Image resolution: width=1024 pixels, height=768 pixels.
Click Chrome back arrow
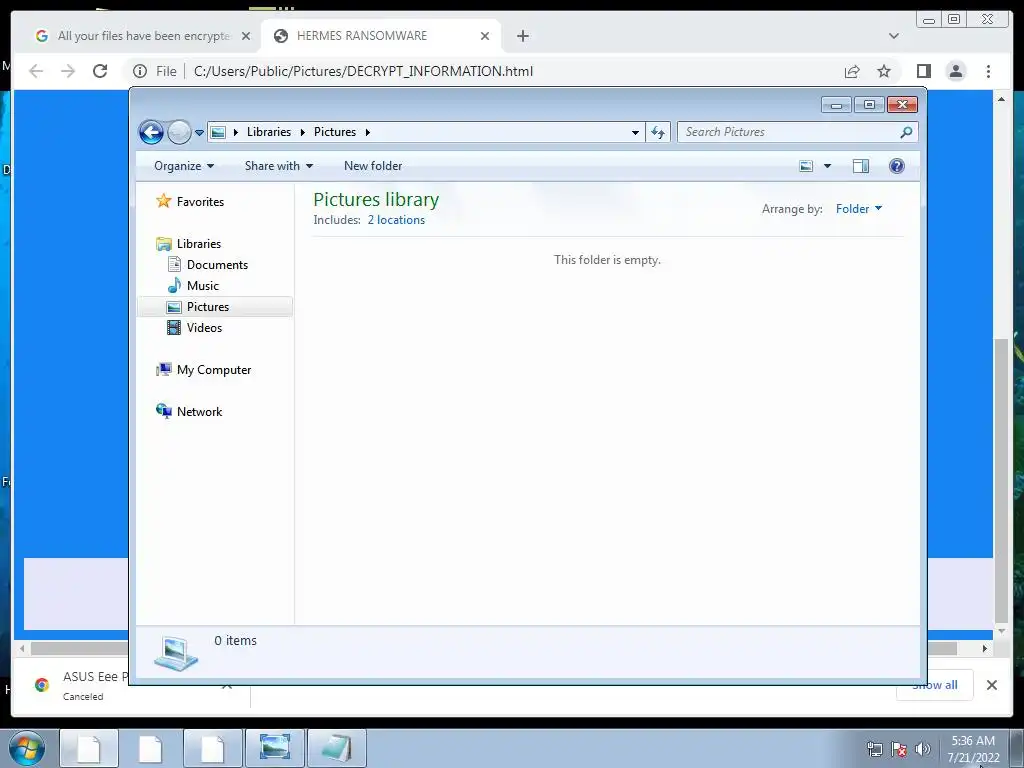pos(36,71)
